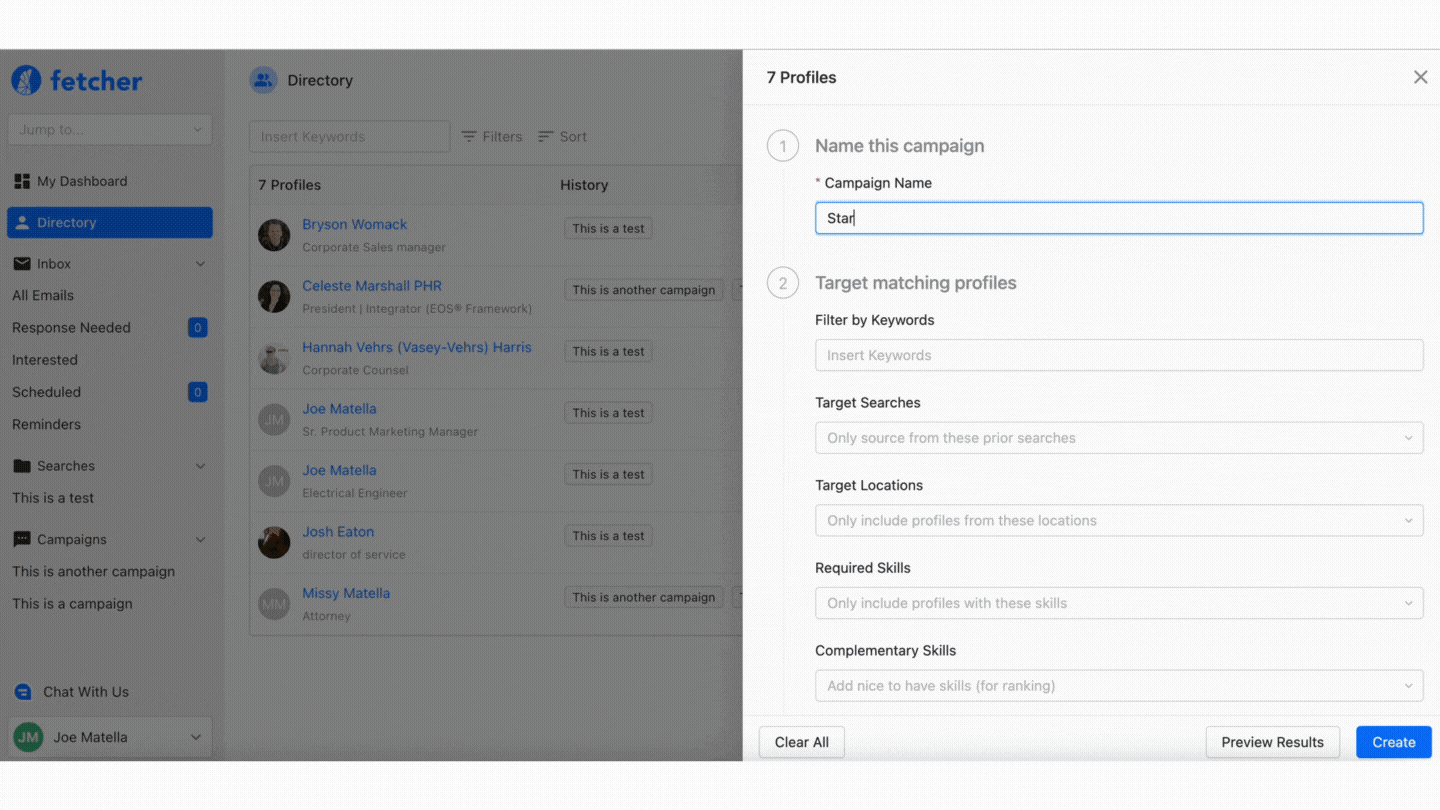Open the Jump to dropdown
The image size is (1440, 810).
pos(110,130)
